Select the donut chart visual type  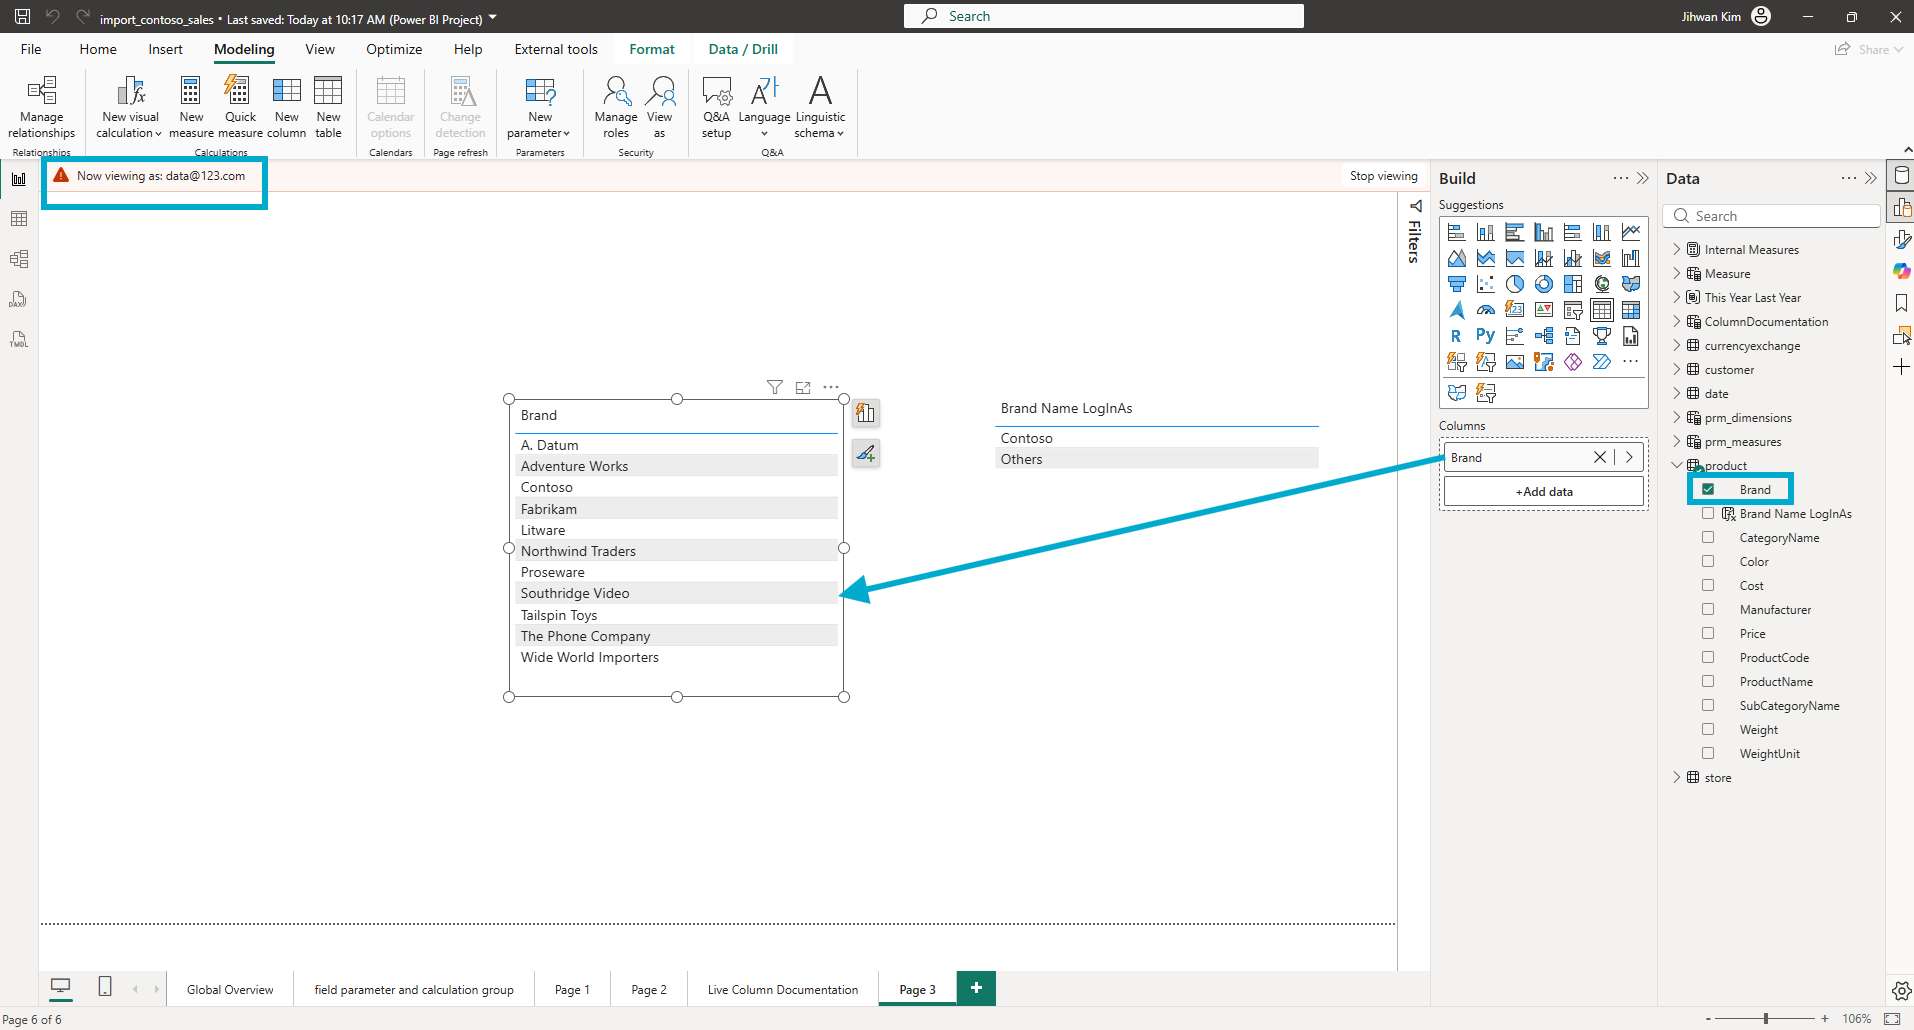1544,284
